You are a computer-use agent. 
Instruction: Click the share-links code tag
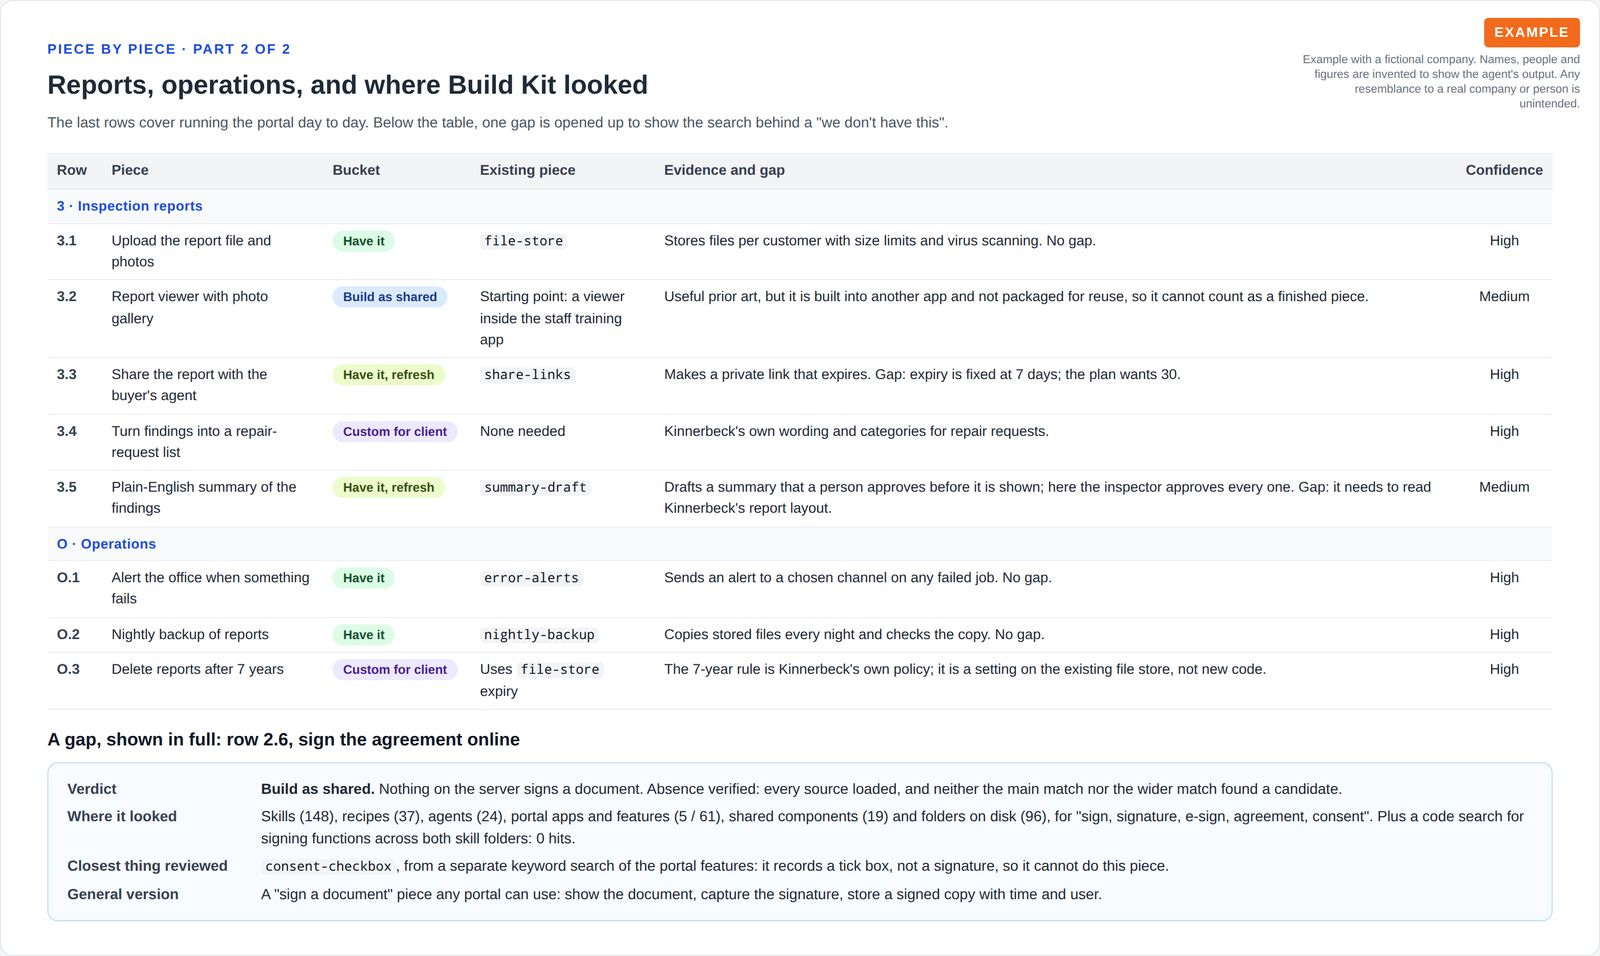tap(527, 375)
